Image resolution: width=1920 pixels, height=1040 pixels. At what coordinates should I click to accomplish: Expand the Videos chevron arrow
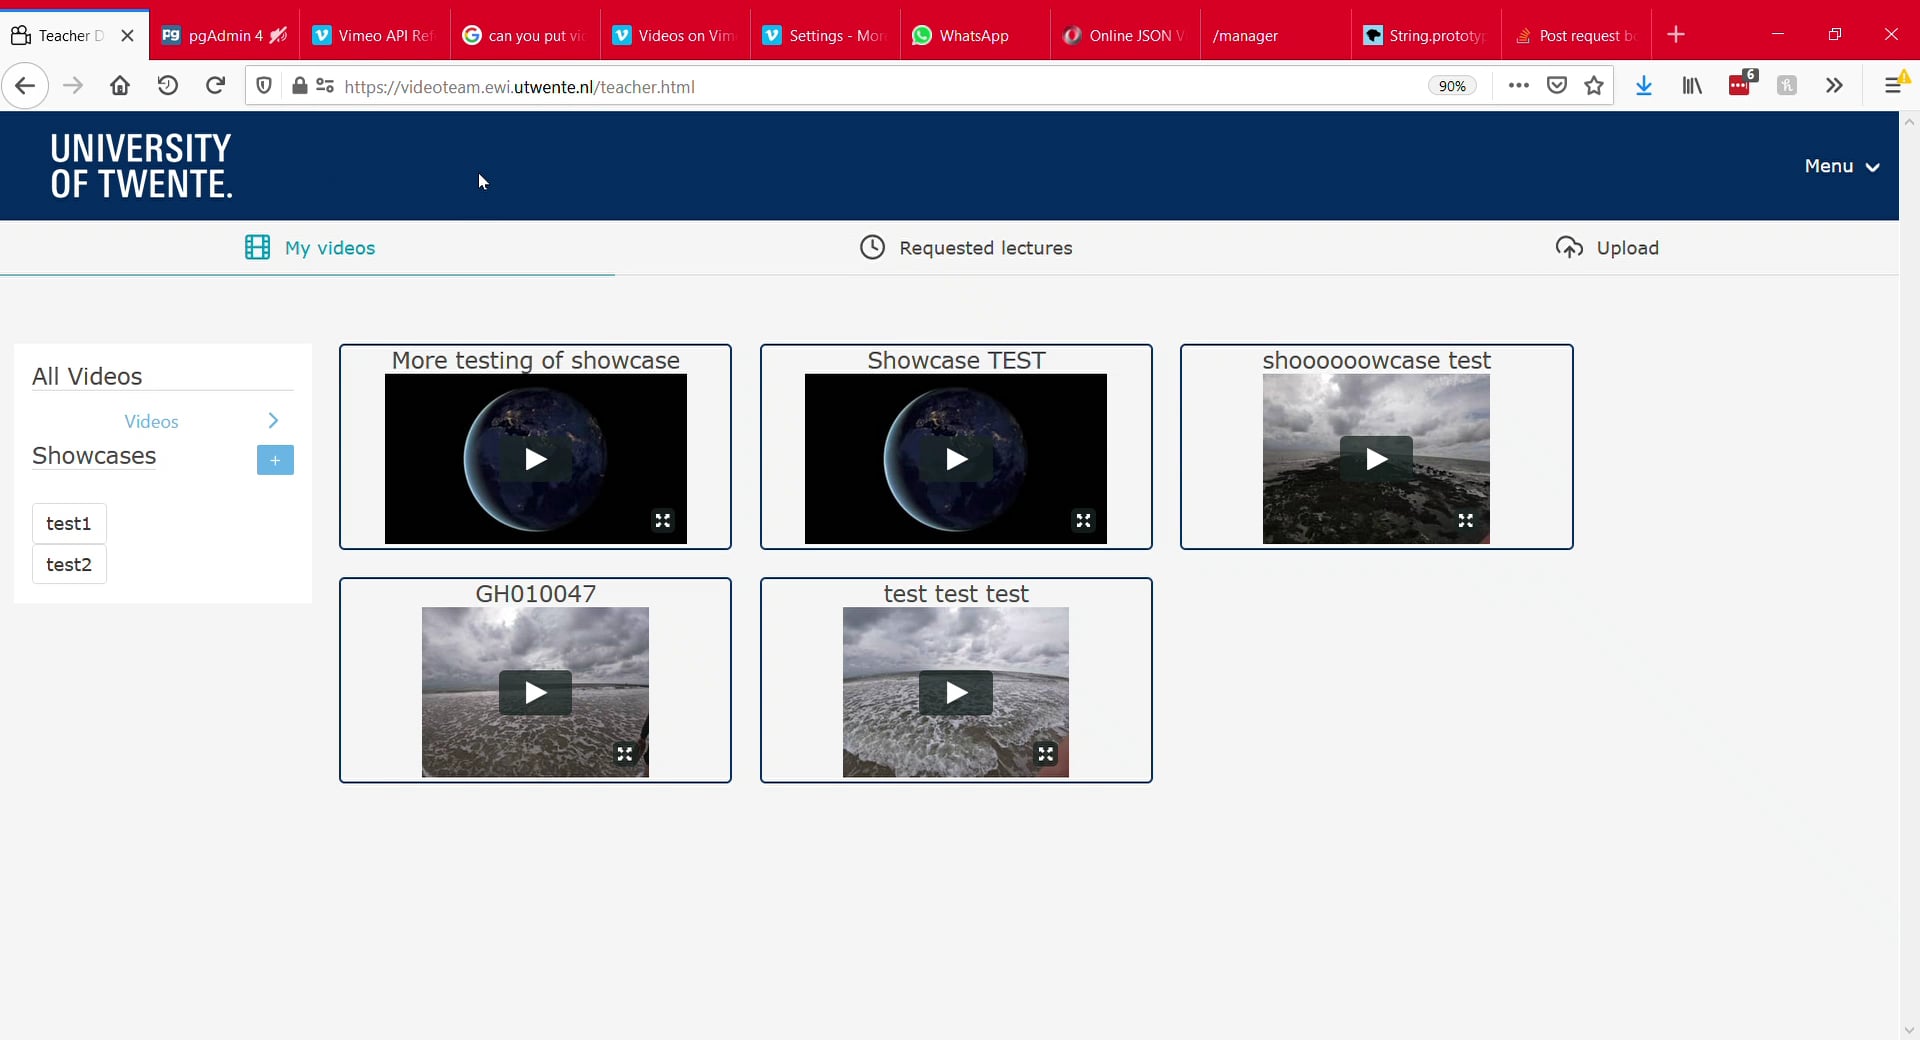tap(273, 421)
